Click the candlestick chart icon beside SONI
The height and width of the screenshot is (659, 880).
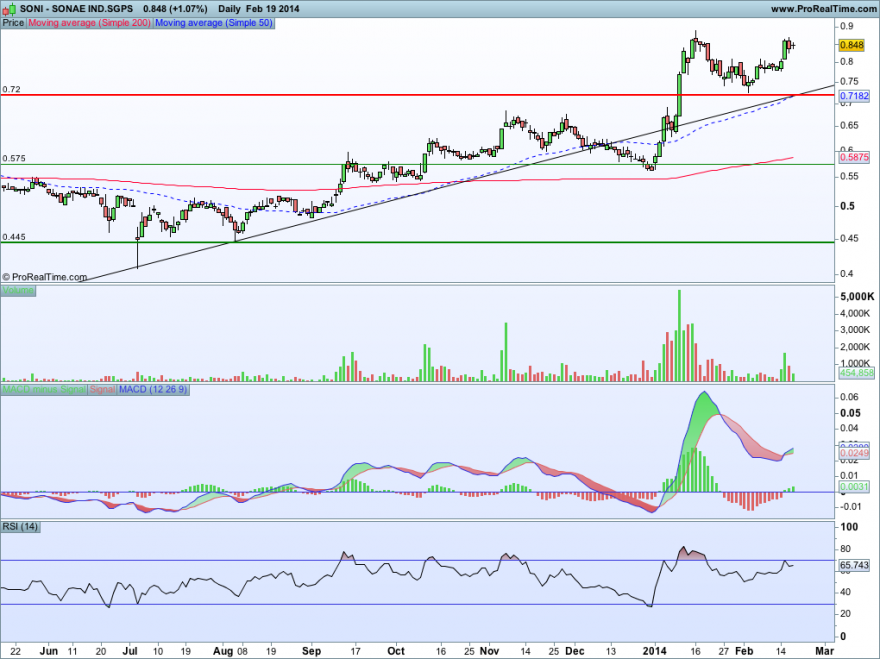[10, 8]
